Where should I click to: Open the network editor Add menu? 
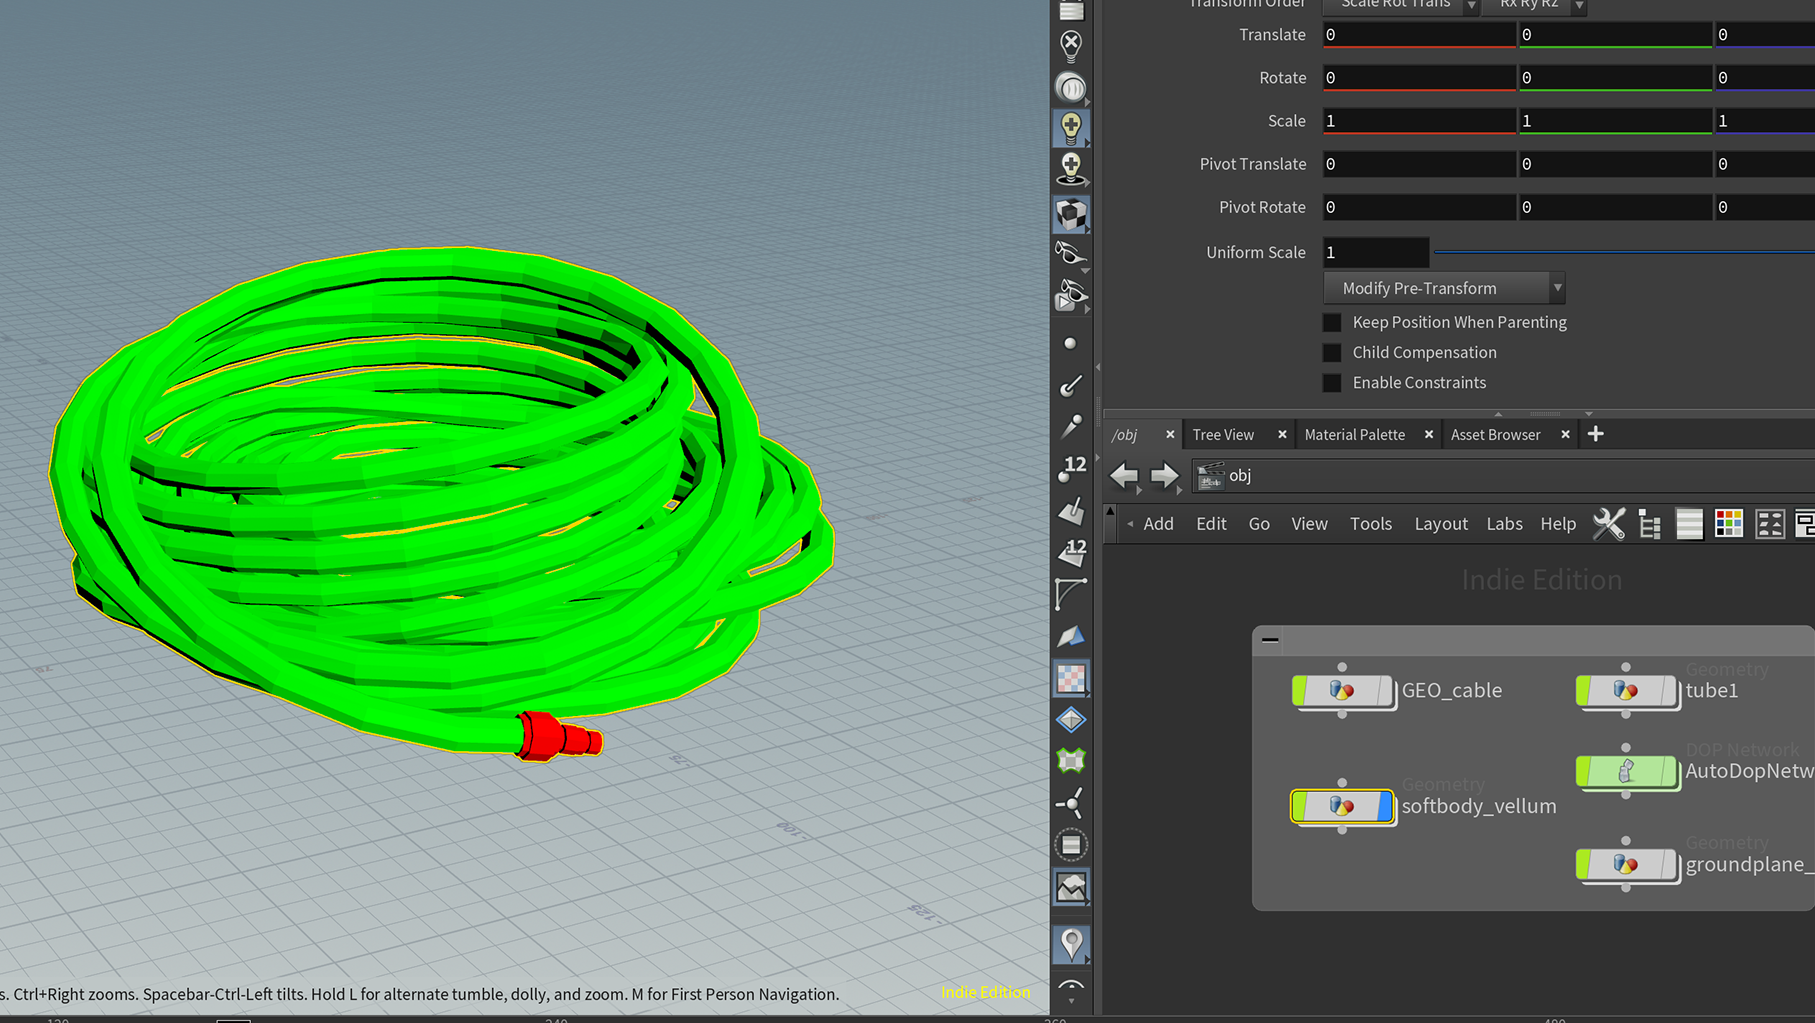pos(1158,524)
